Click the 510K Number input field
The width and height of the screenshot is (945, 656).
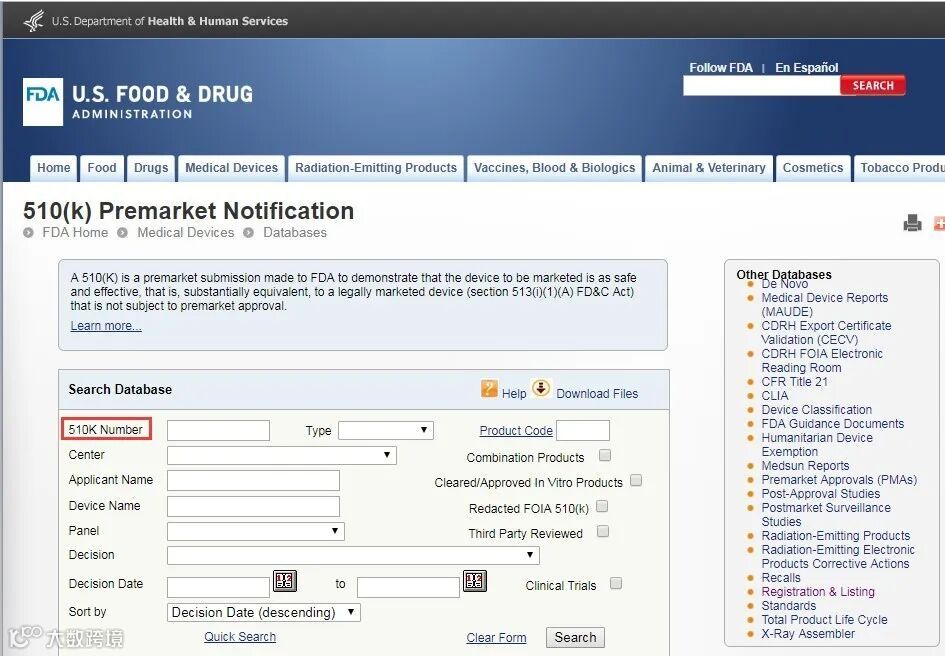point(218,430)
